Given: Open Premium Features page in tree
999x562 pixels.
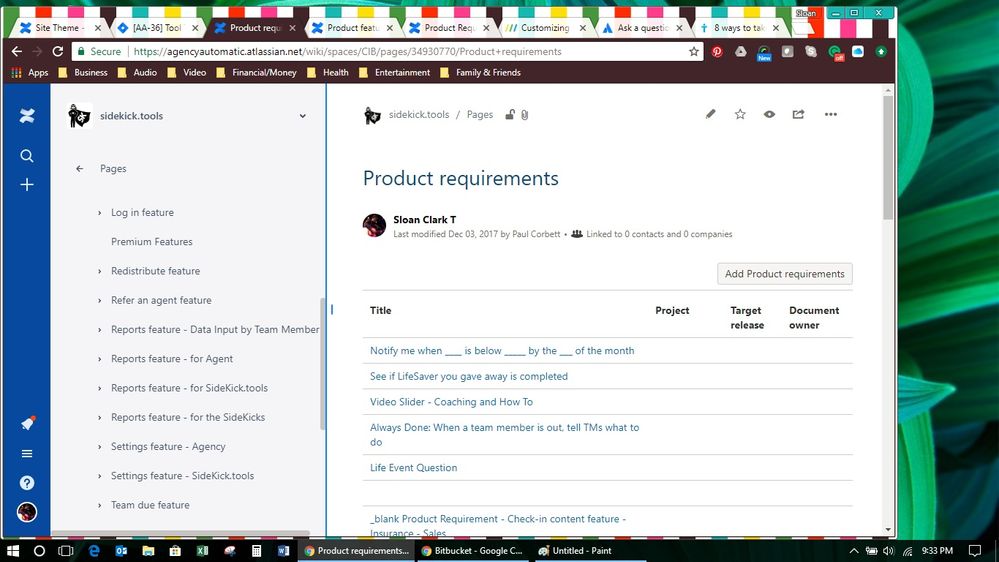Looking at the screenshot, I should (x=152, y=241).
